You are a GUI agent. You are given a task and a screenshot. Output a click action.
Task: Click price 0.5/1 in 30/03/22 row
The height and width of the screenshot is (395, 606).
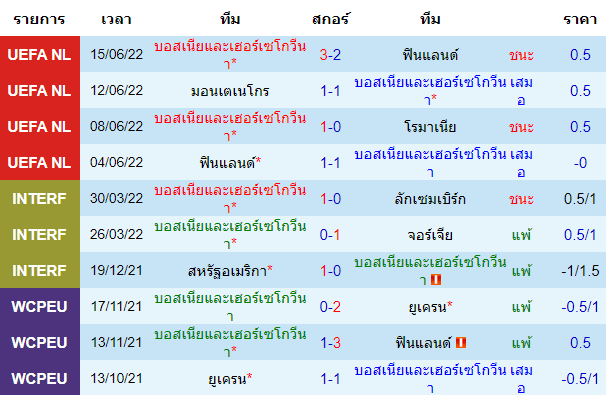point(580,199)
